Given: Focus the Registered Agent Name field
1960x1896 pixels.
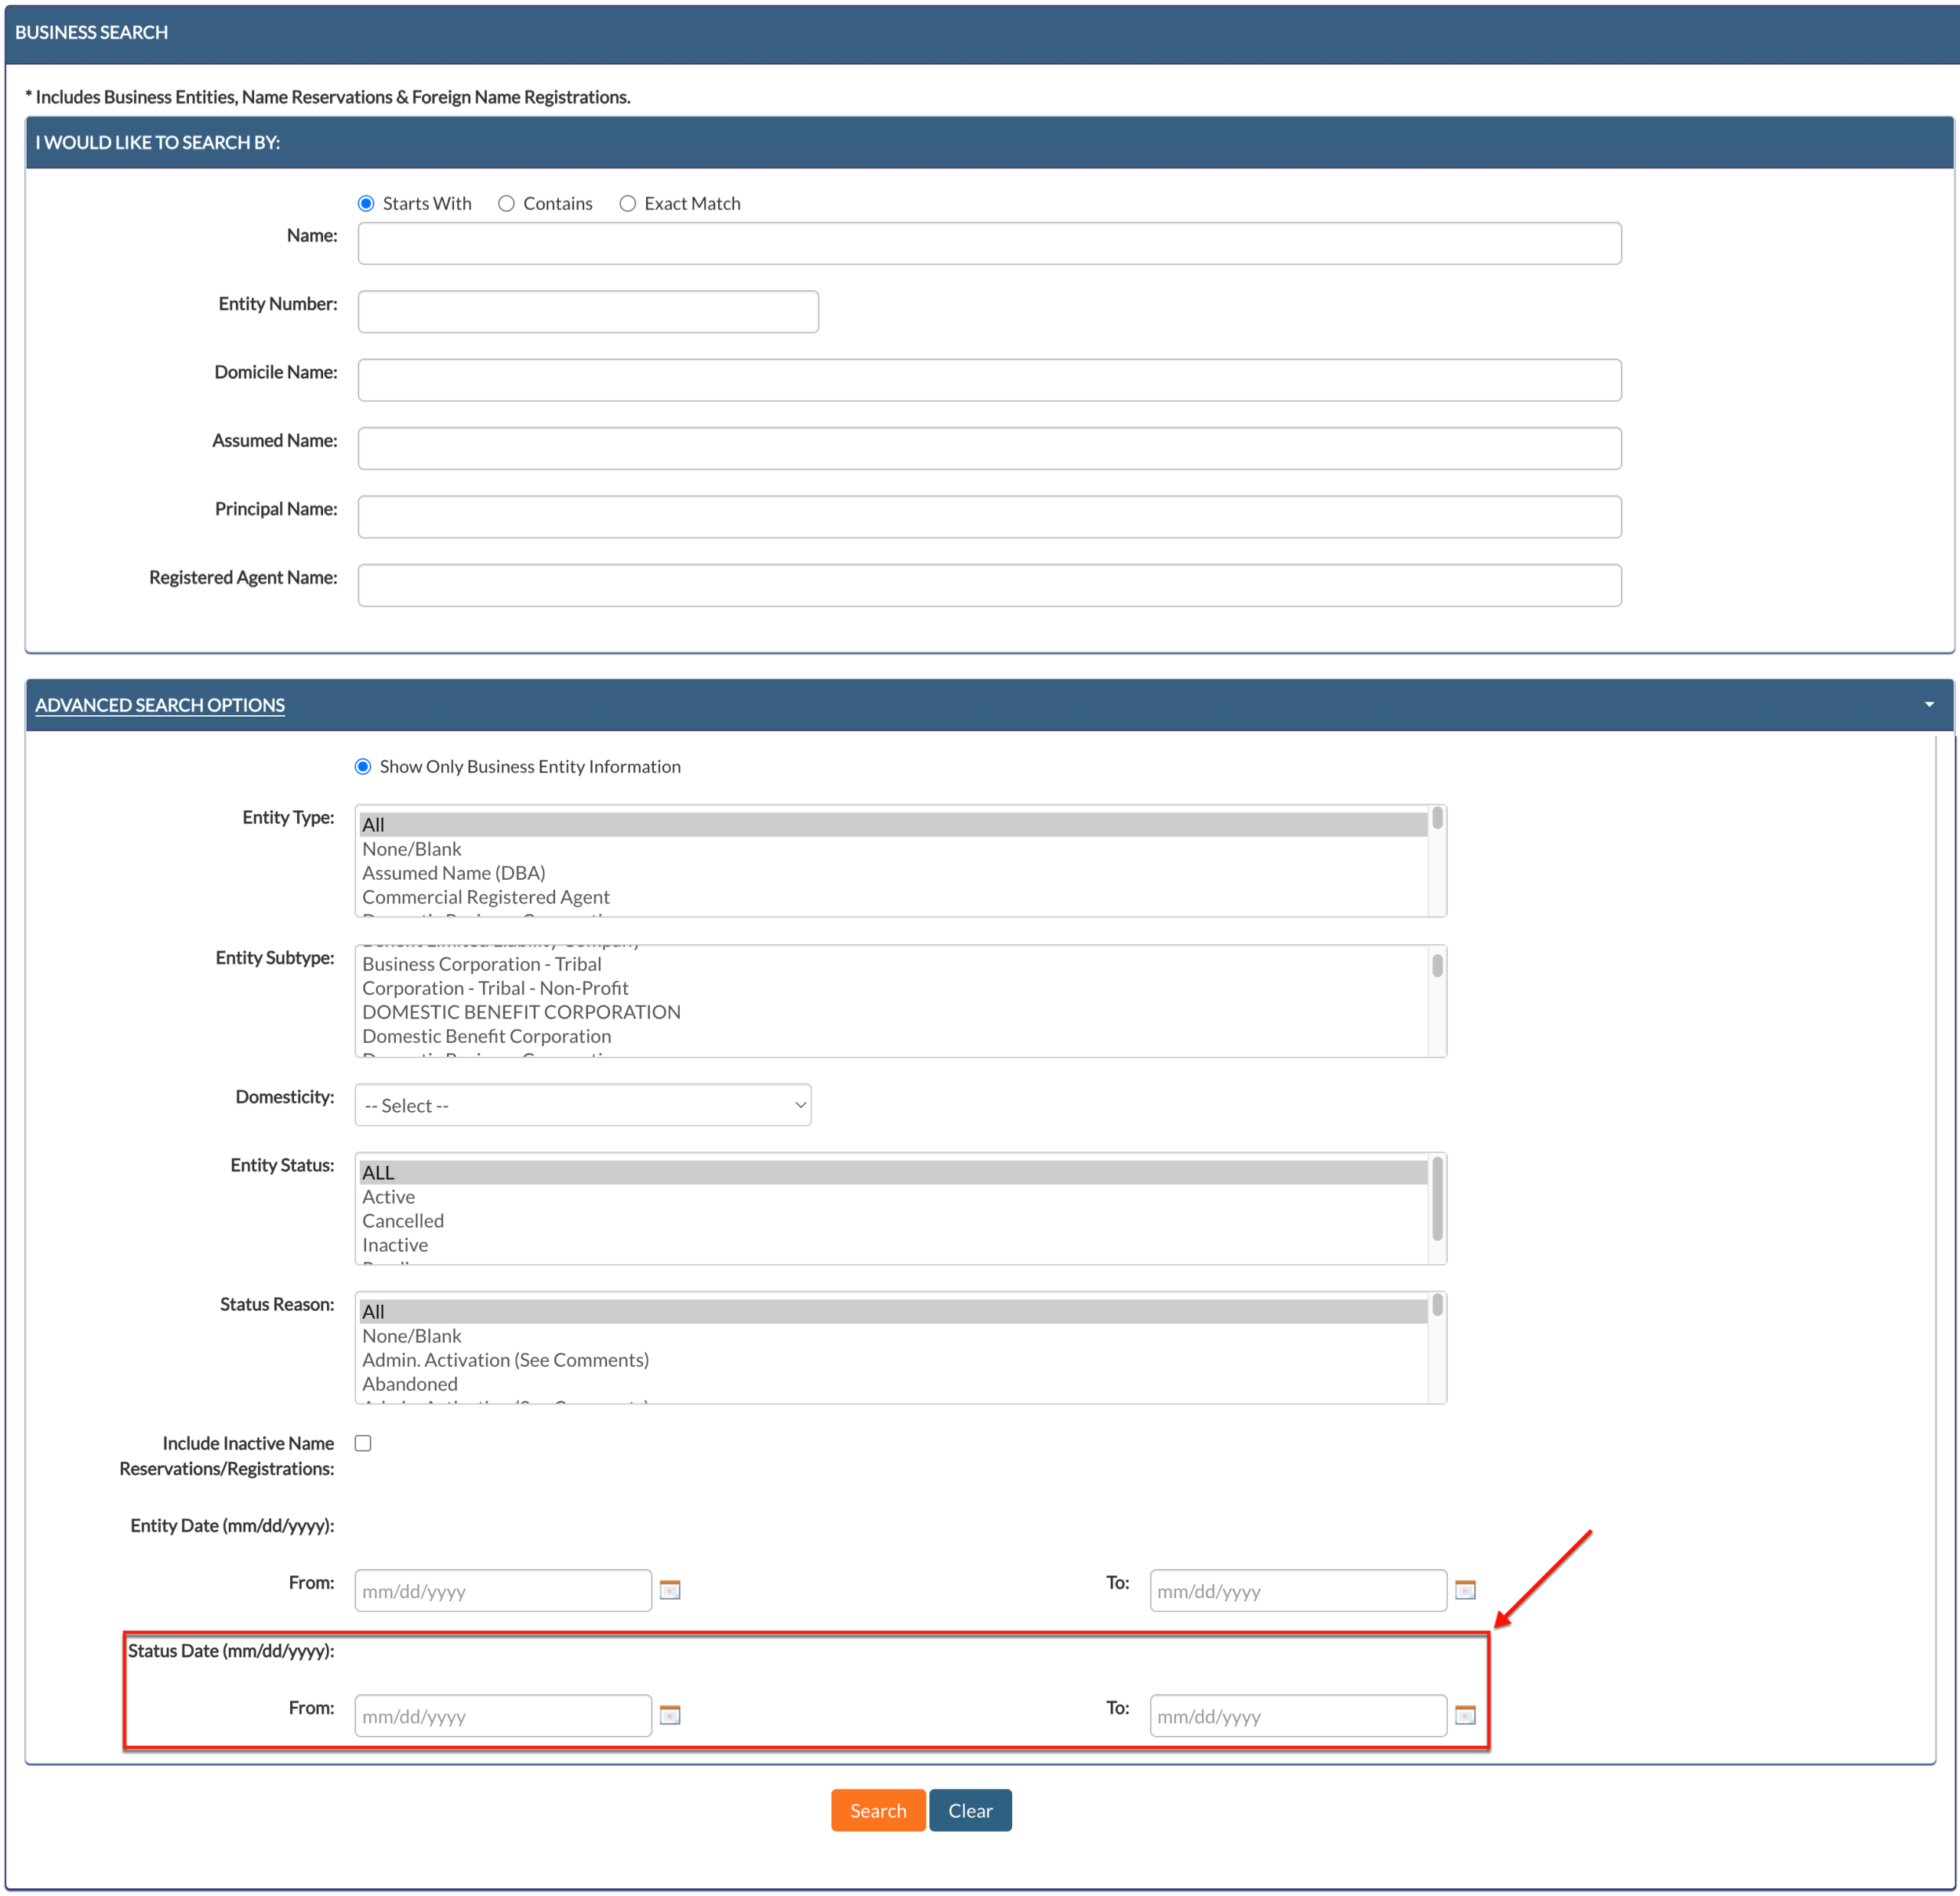Looking at the screenshot, I should pos(990,586).
